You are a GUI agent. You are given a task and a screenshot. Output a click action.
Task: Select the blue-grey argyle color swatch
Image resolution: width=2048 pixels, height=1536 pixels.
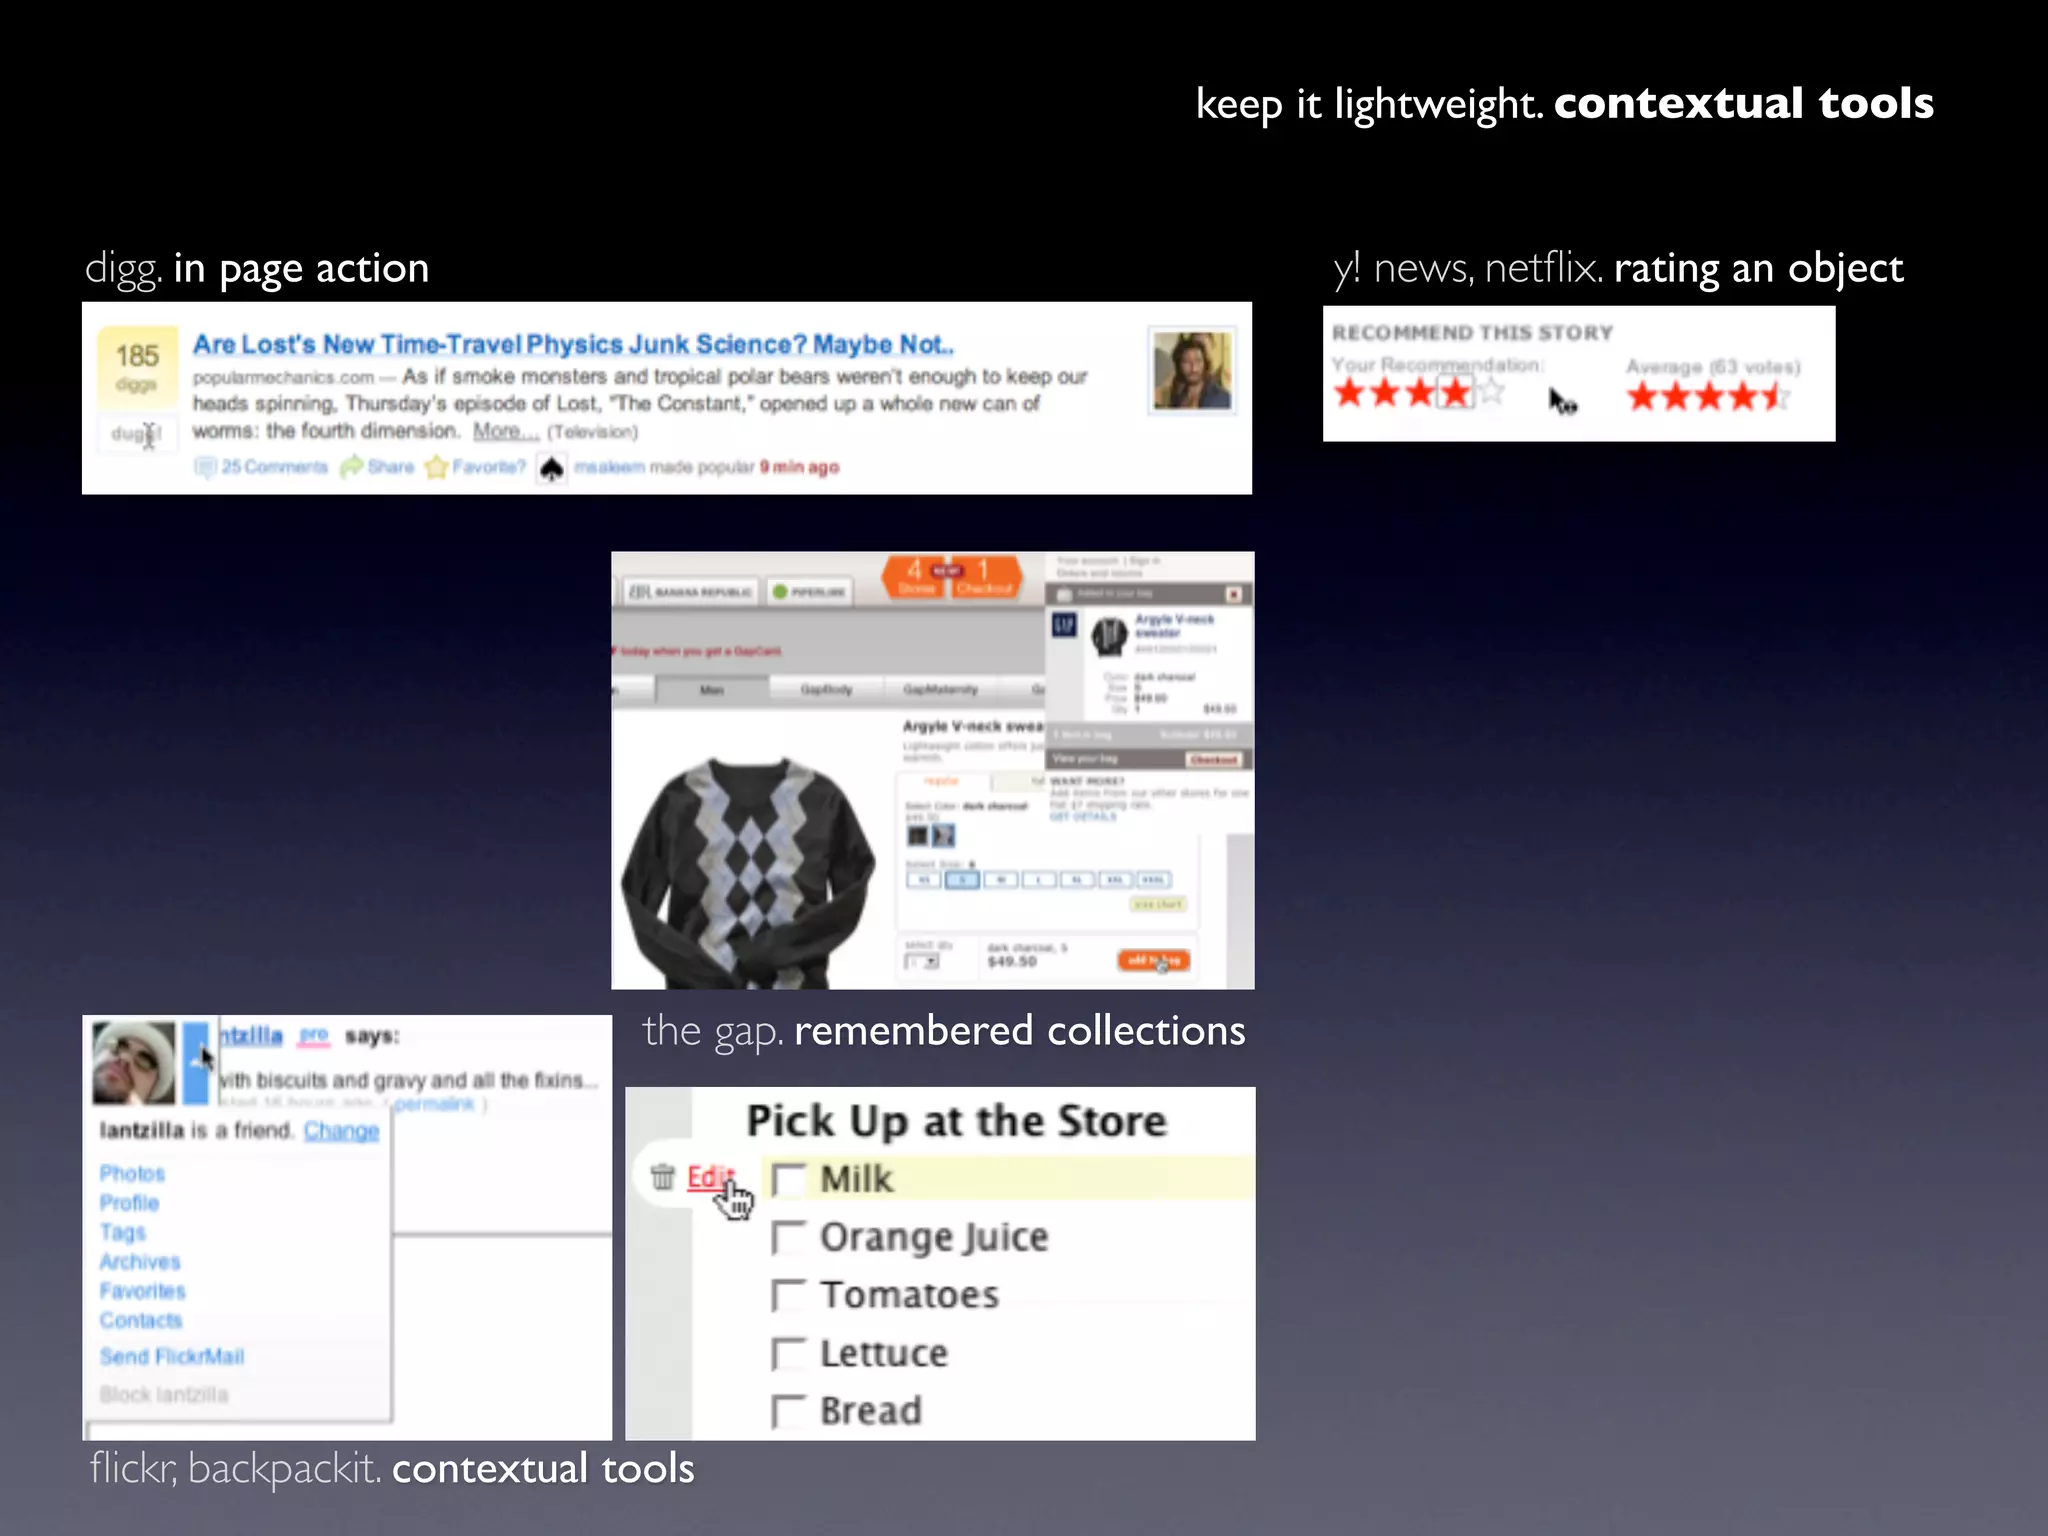pyautogui.click(x=943, y=835)
